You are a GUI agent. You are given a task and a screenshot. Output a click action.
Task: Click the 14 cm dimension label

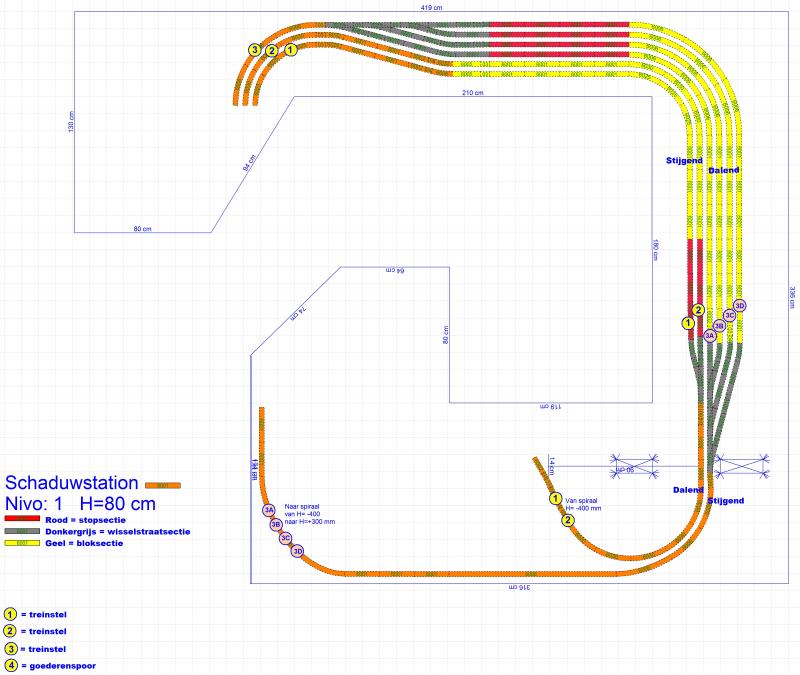click(552, 466)
